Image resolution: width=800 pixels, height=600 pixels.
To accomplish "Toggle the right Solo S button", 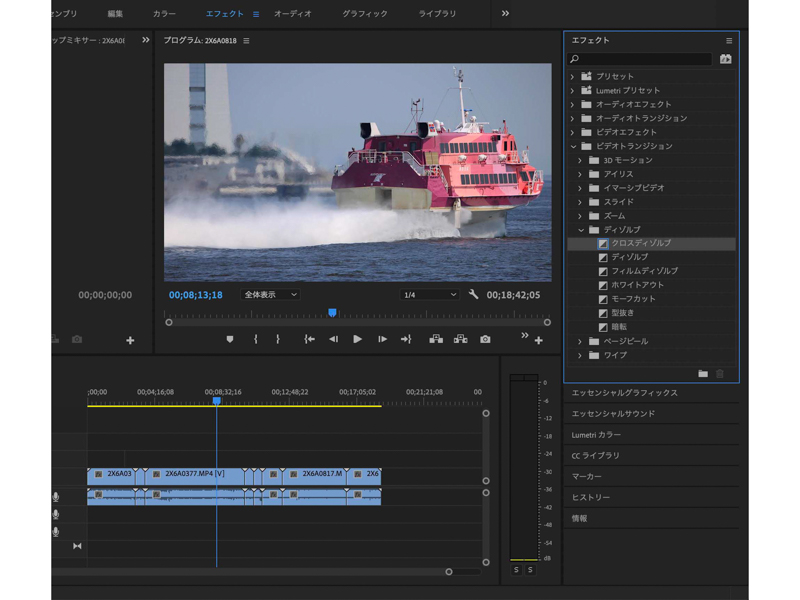I will [x=530, y=569].
